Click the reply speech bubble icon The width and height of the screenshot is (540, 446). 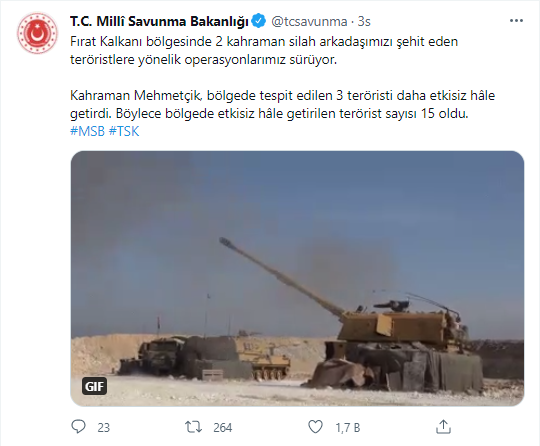point(79,427)
